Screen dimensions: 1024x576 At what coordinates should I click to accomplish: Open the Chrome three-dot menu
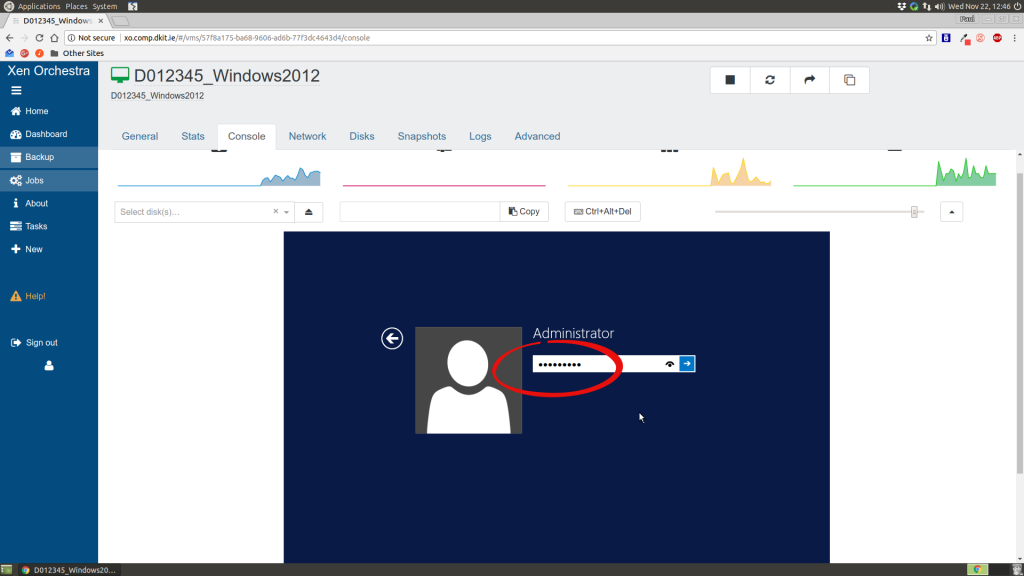[1014, 38]
